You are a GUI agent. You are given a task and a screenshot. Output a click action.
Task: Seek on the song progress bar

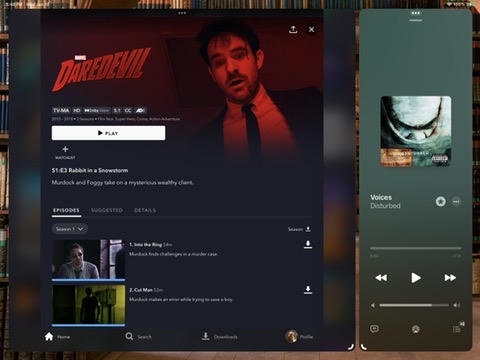coord(416,248)
